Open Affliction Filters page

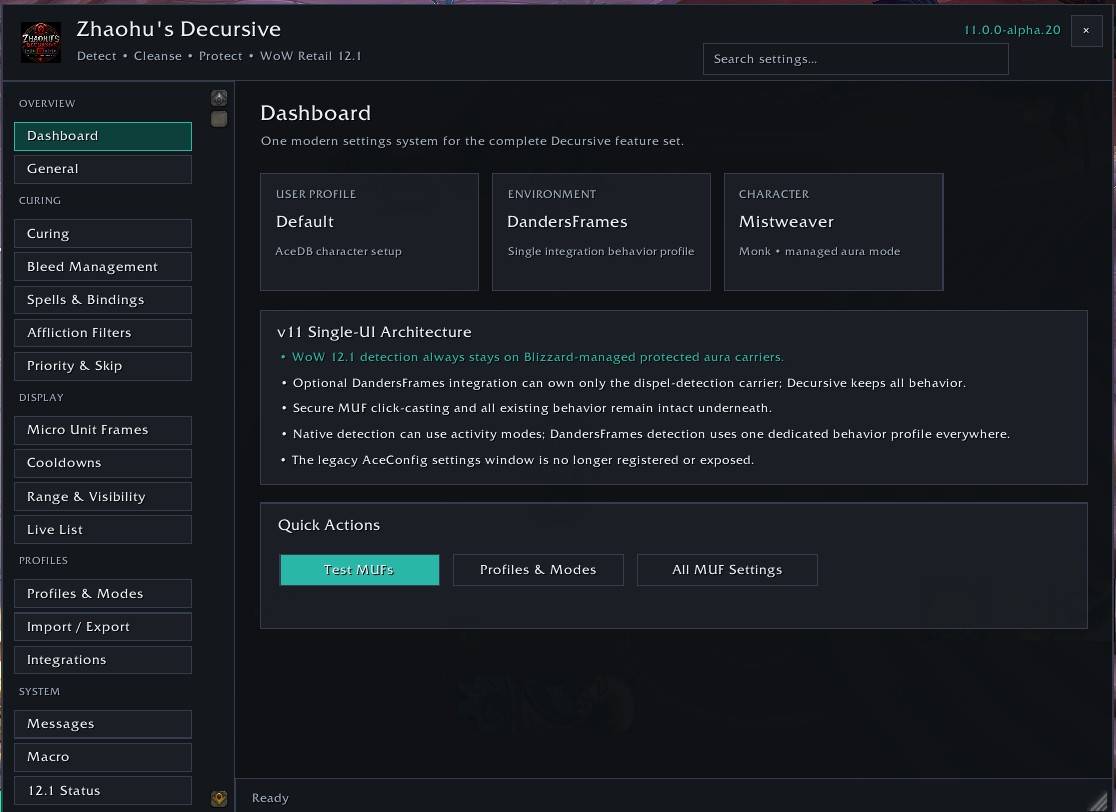[102, 333]
